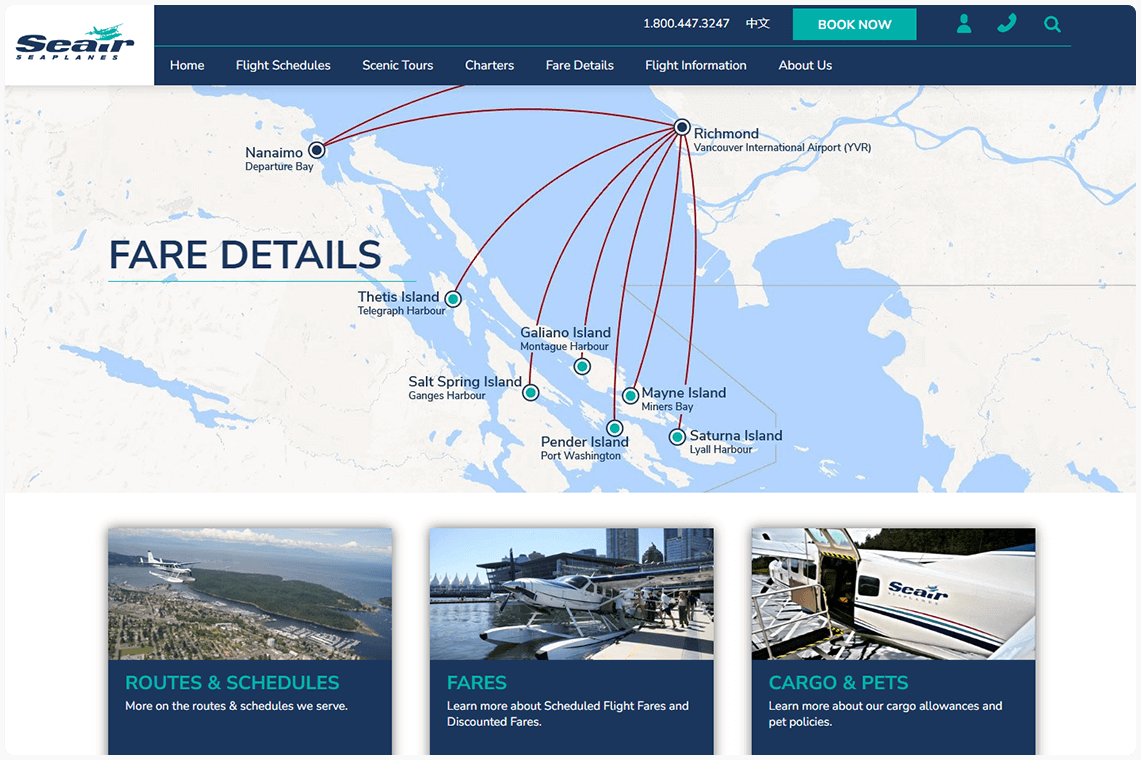Switch language to Chinese (中文)
This screenshot has height=760, width=1141.
pos(758,24)
